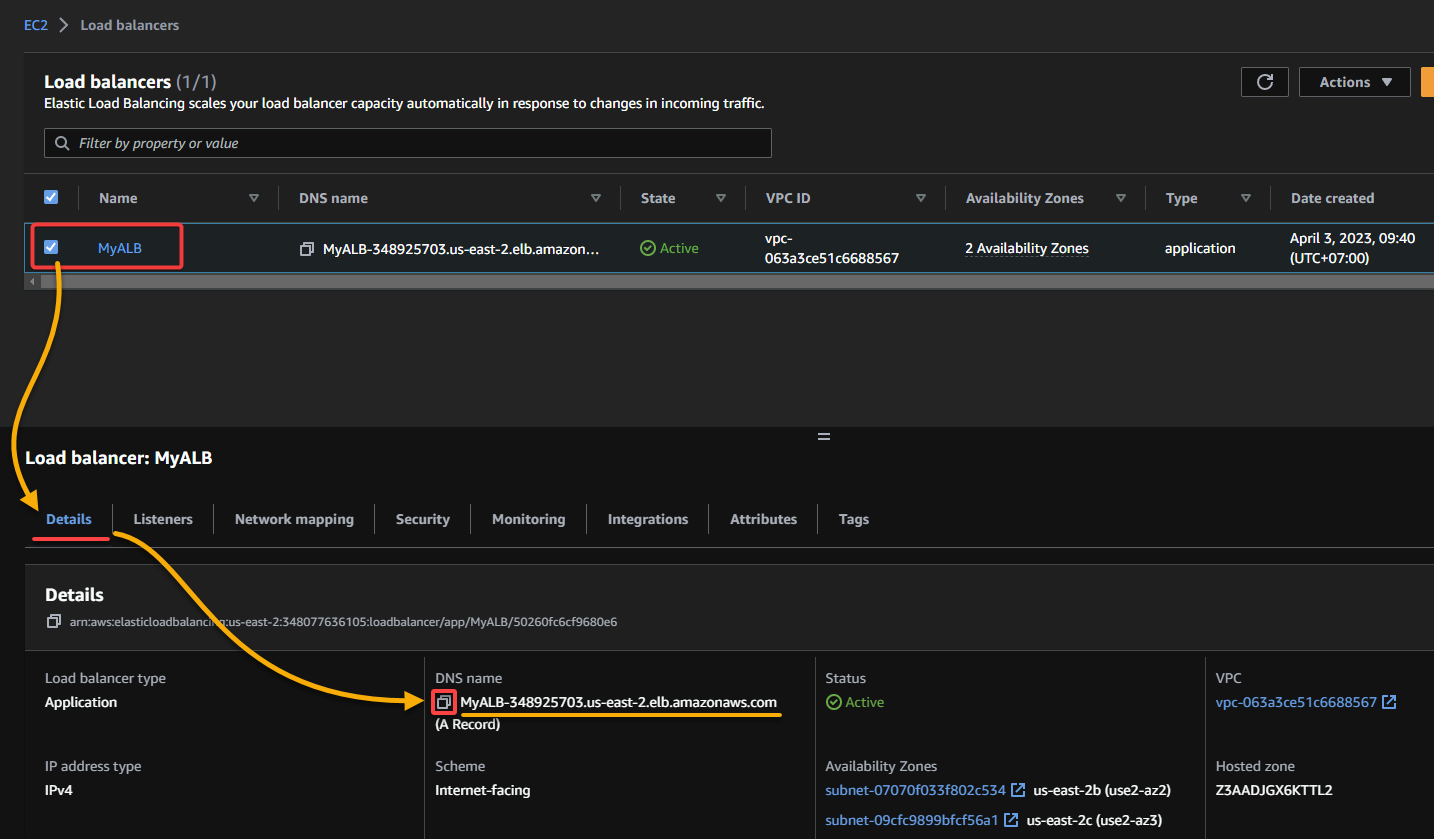Viewport: 1434px width, 839px height.
Task: Click Load balancers breadcrumb text
Action: tap(130, 25)
